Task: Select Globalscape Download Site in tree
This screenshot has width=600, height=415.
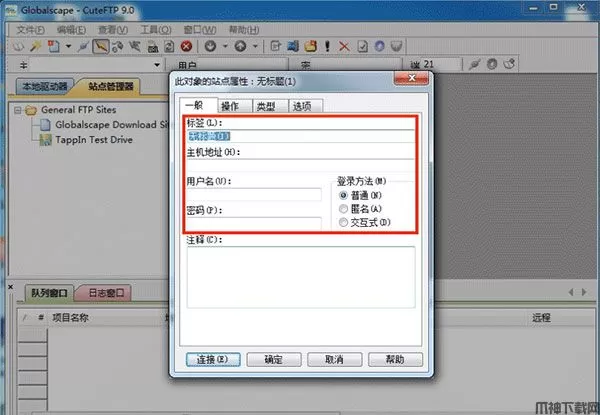Action: [x=111, y=125]
